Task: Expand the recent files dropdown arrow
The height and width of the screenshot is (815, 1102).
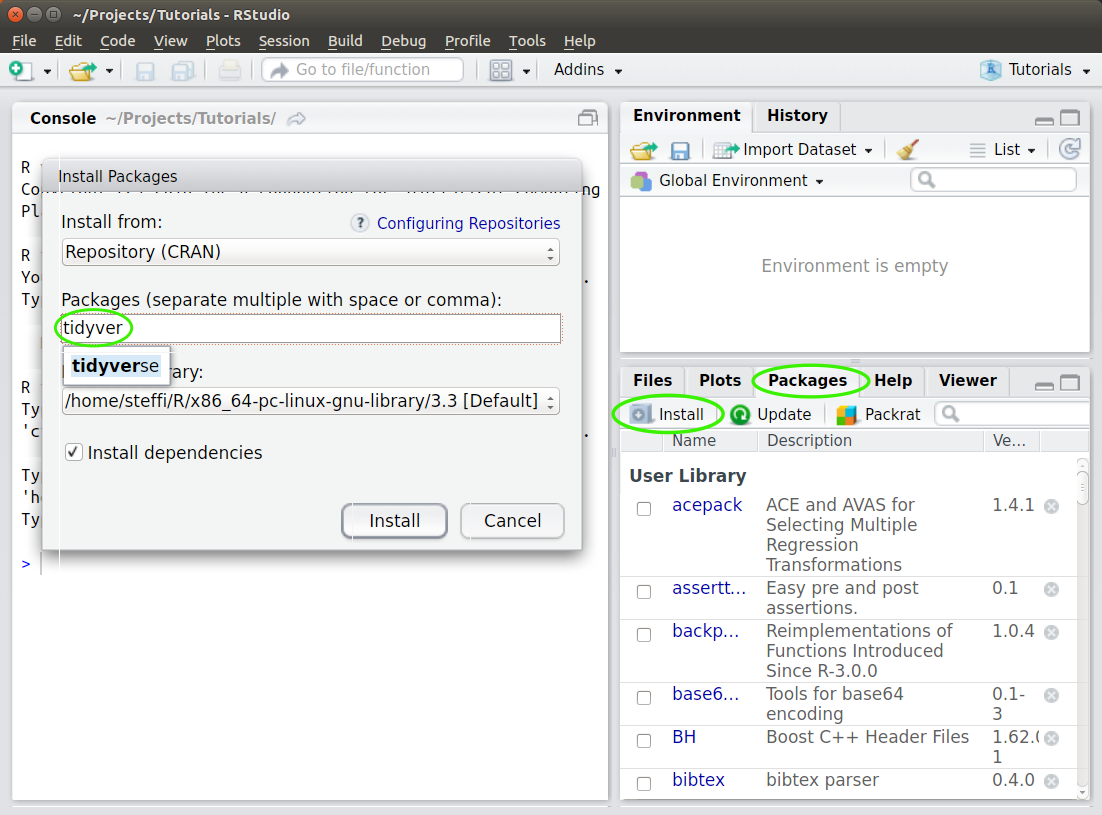Action: (109, 71)
